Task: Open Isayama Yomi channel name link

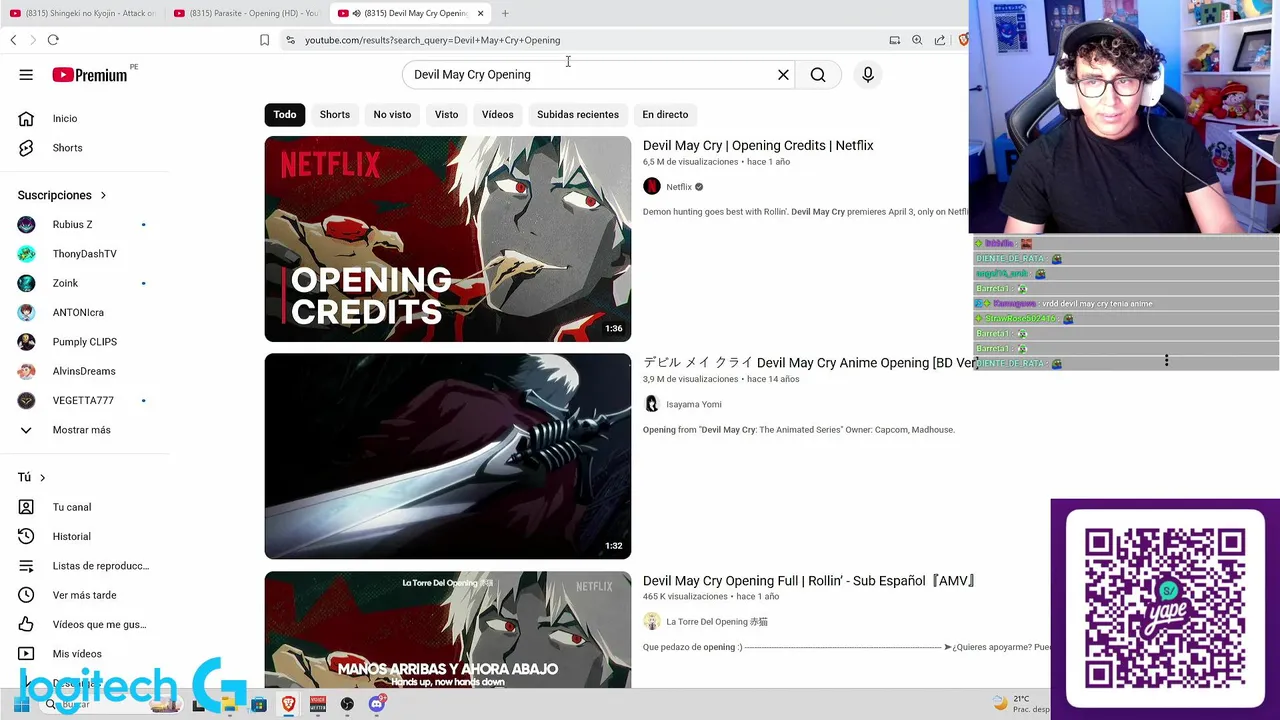Action: (x=694, y=404)
